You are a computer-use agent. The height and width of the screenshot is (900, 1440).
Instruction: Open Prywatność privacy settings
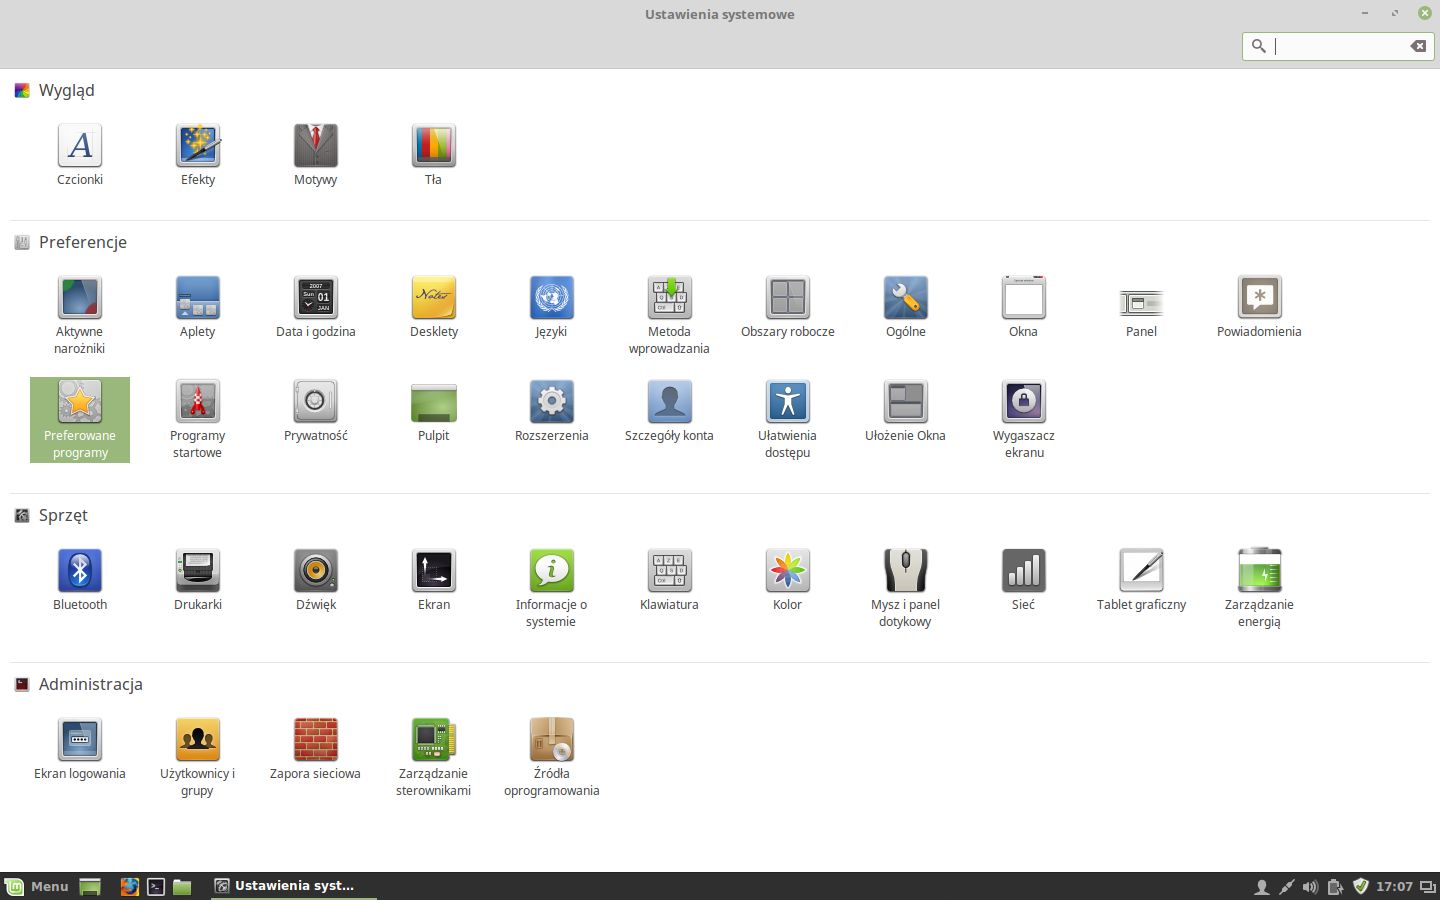pyautogui.click(x=316, y=411)
